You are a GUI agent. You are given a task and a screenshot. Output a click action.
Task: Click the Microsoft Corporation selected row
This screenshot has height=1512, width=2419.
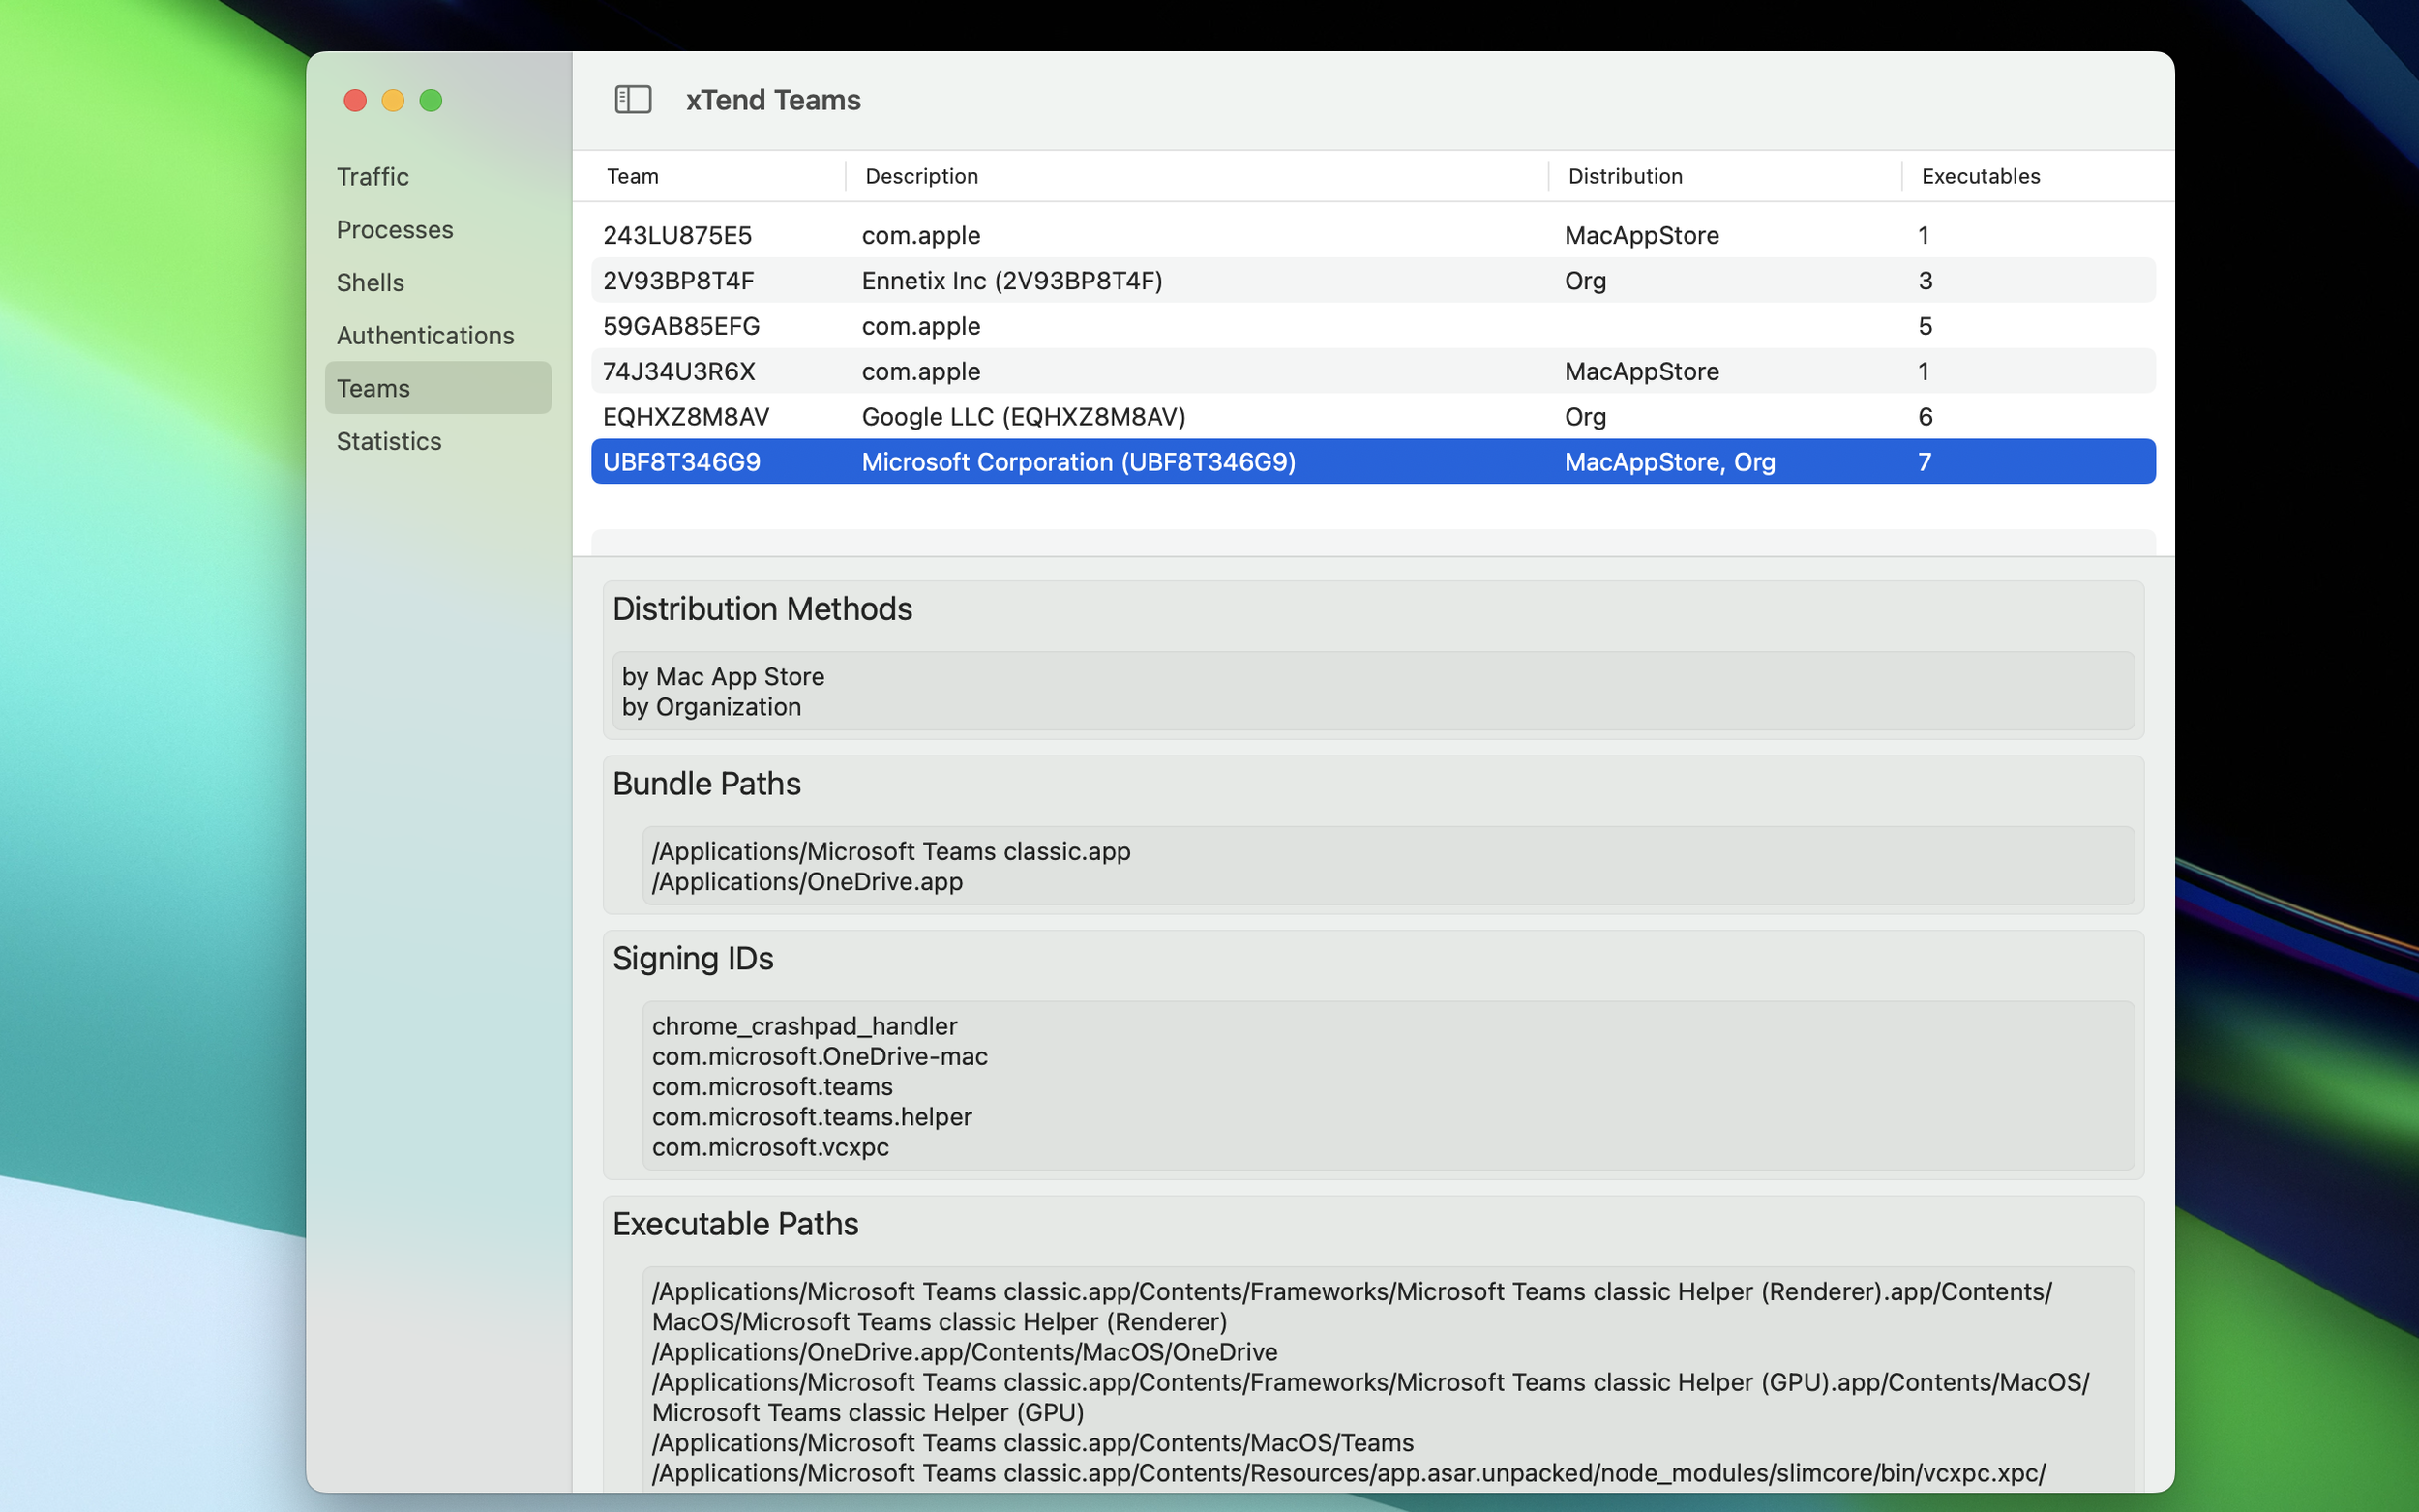1078,462
